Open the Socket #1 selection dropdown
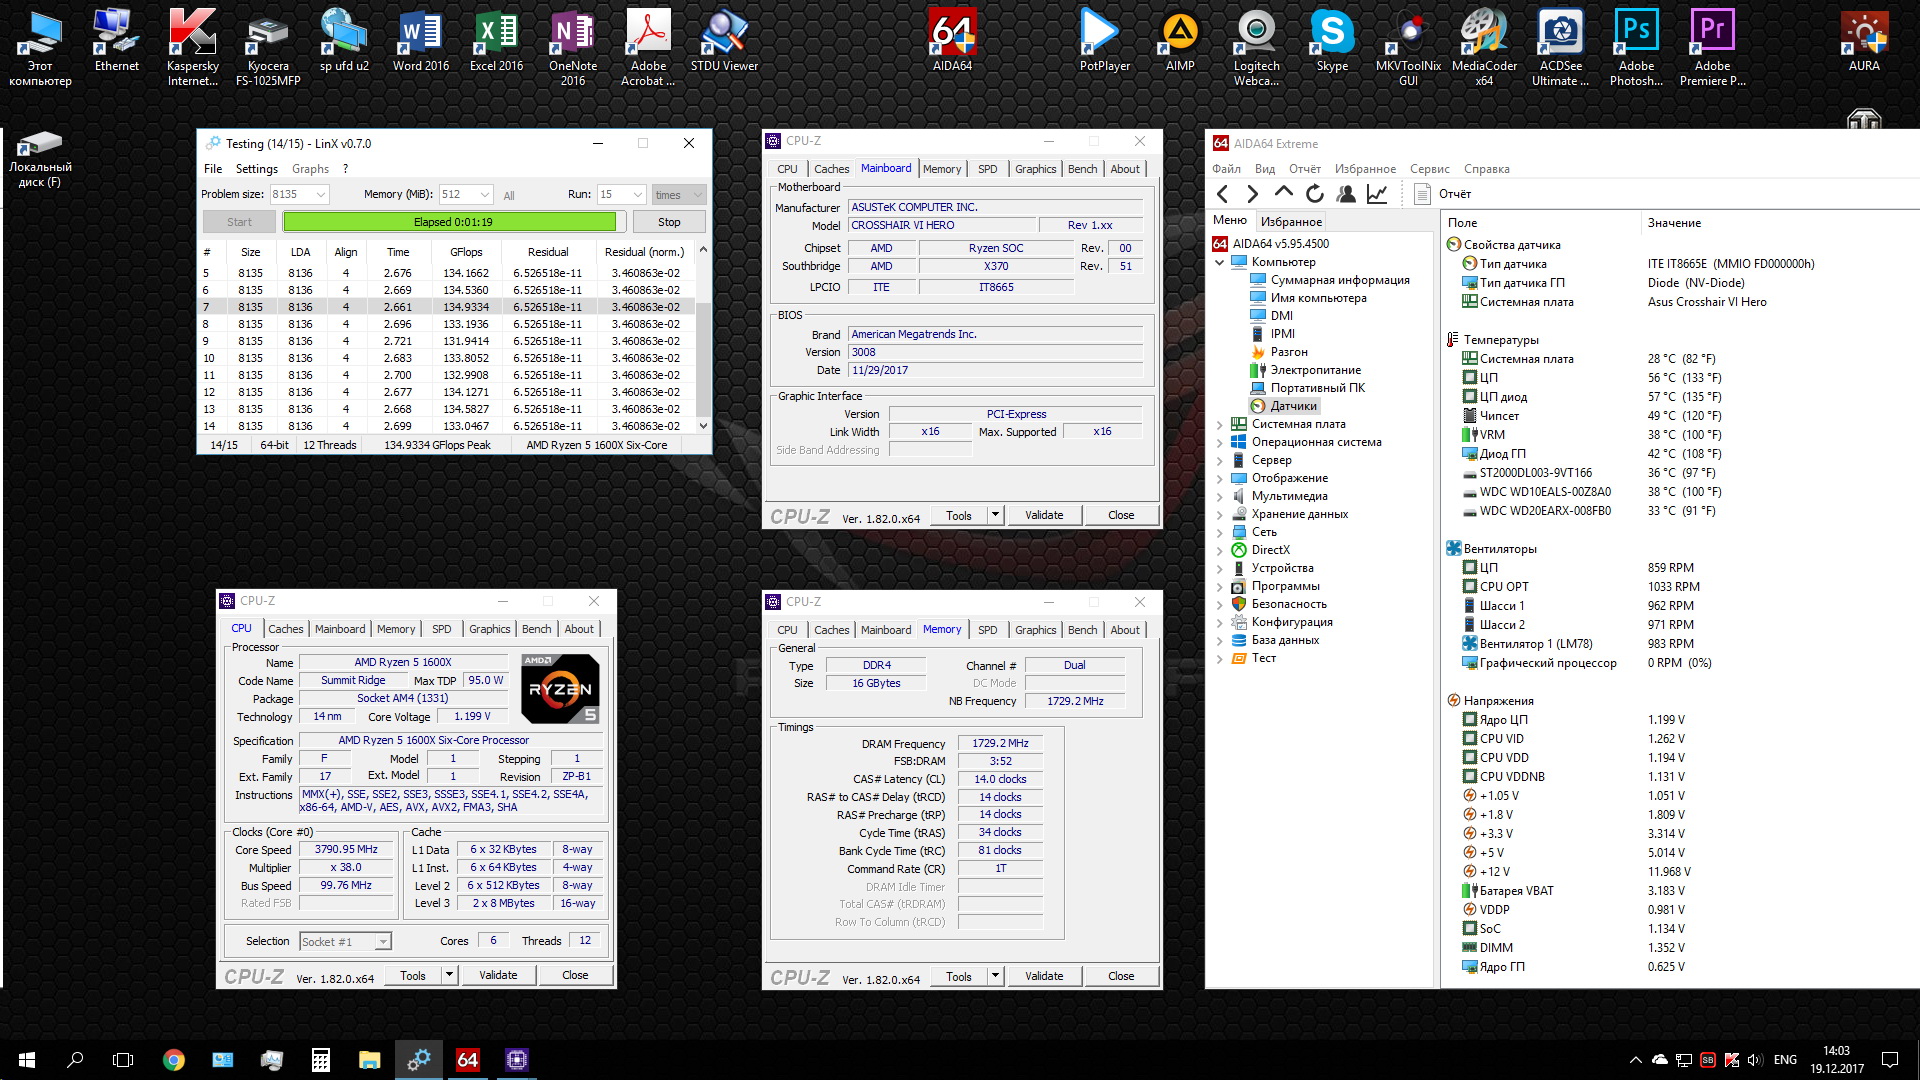 [382, 942]
